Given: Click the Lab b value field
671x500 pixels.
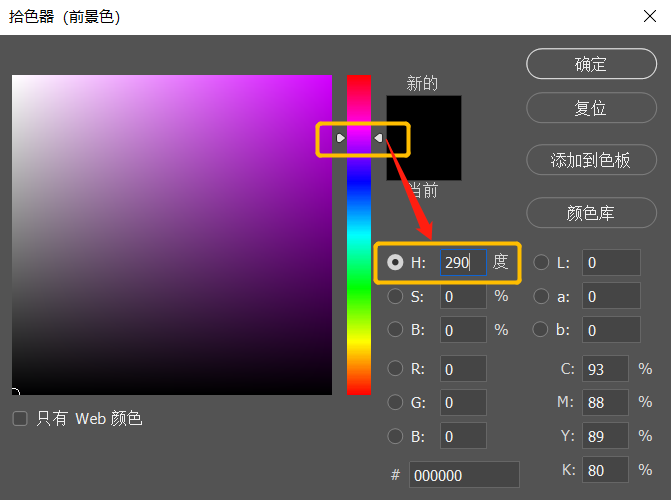Looking at the screenshot, I should pyautogui.click(x=612, y=330).
